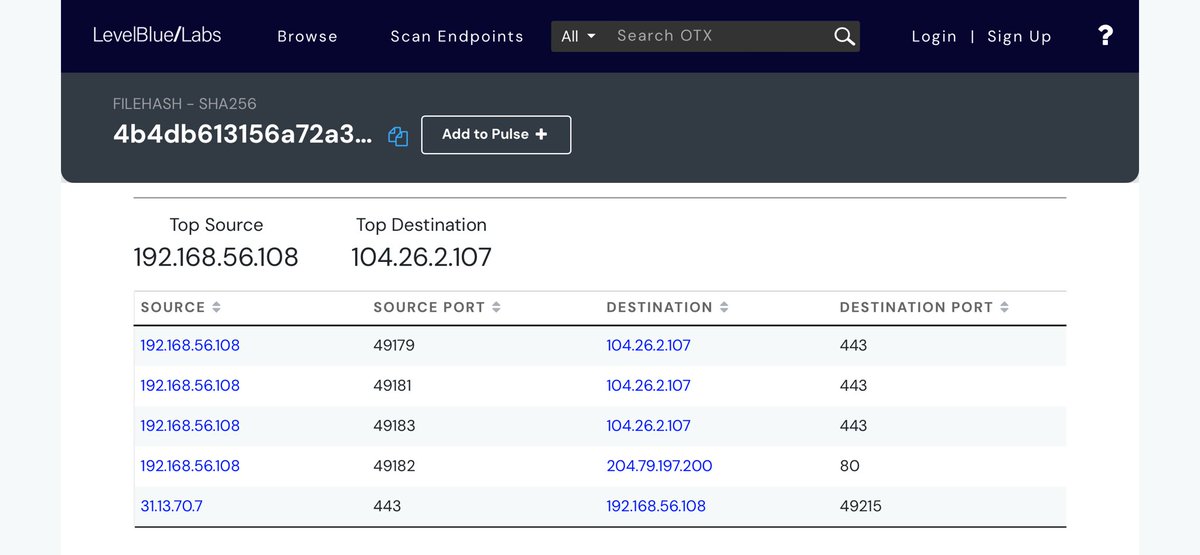Expand the All search filter dropdown
Viewport: 1200px width, 555px height.
[578, 36]
